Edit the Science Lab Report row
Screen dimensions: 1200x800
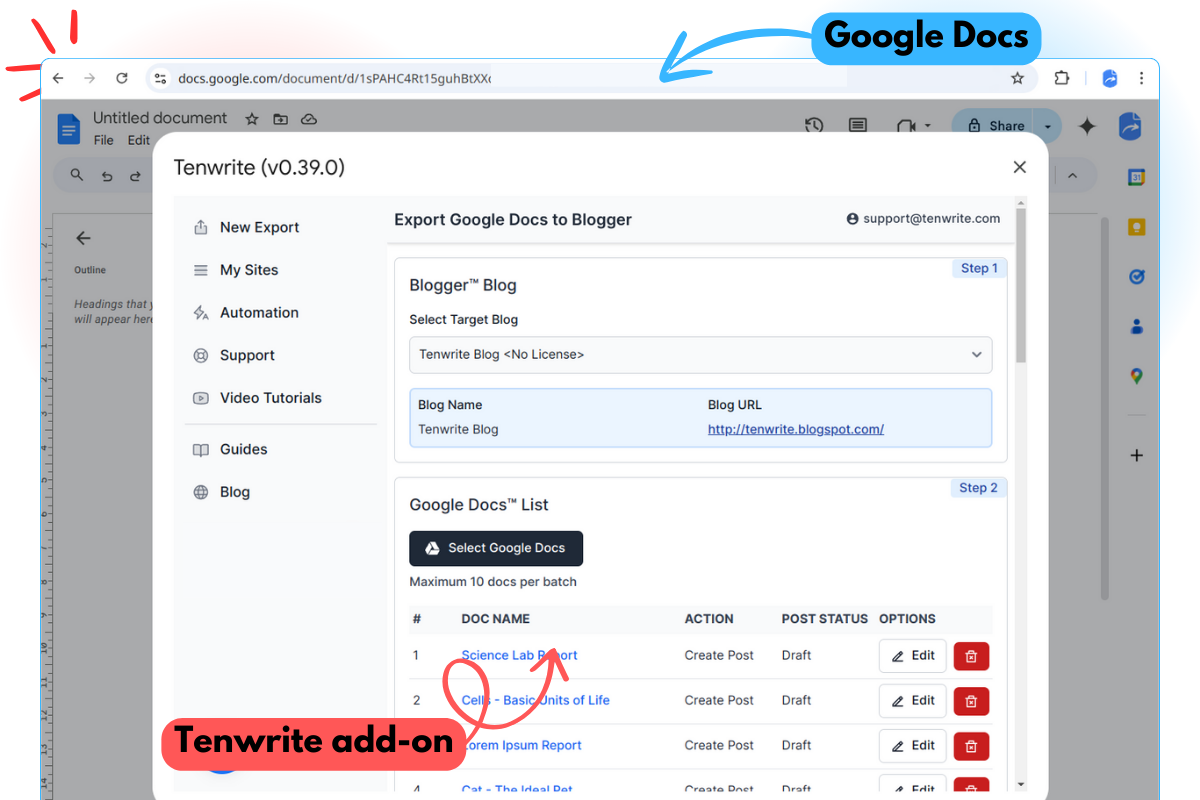click(913, 656)
